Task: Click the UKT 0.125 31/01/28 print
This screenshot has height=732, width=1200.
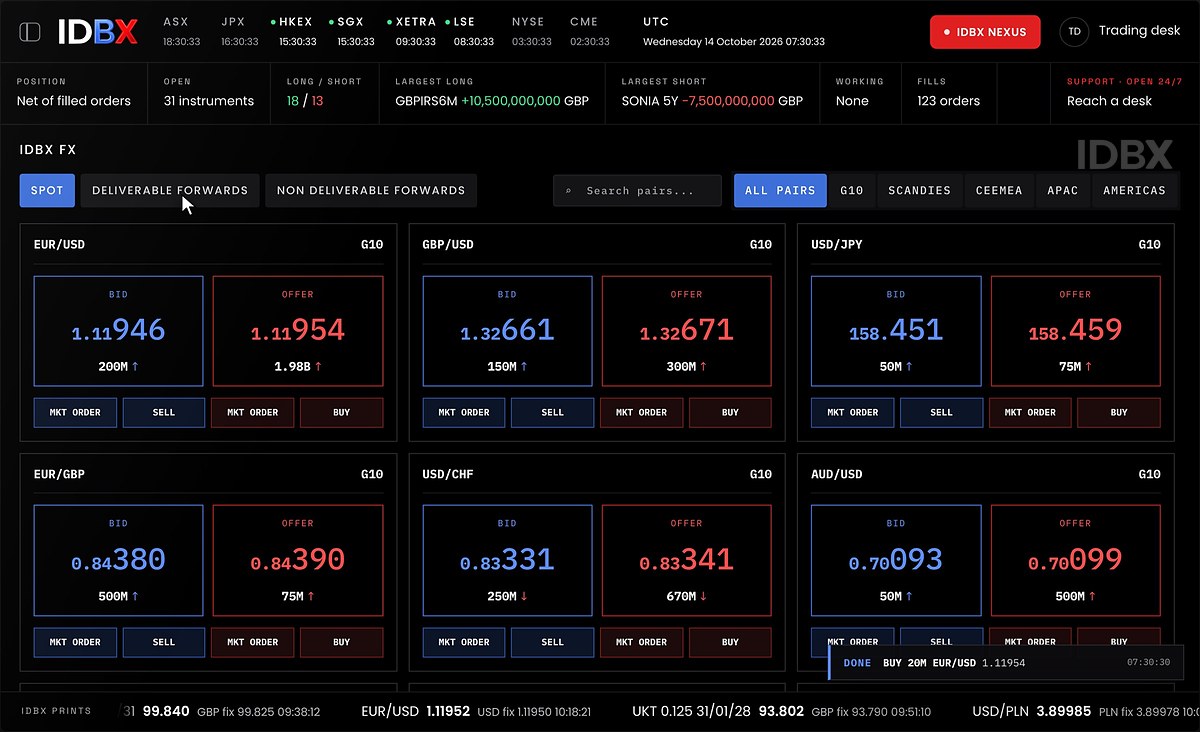Action: [x=782, y=712]
